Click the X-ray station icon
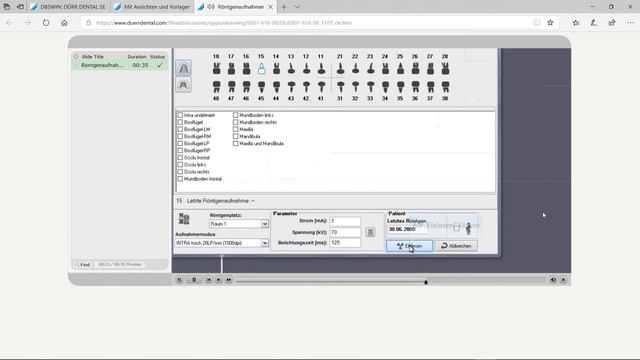The height and width of the screenshot is (360, 640). pyautogui.click(x=184, y=219)
